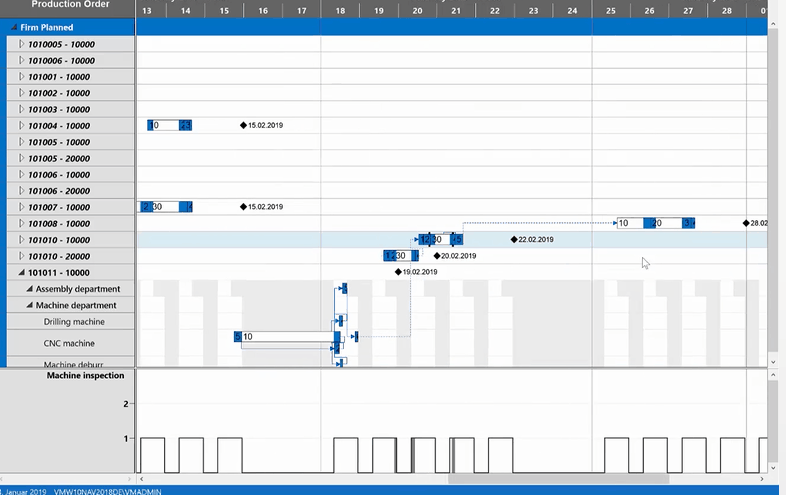This screenshot has height=495, width=786.
Task: Click the 19.02.2019 milestone diamond
Action: tap(398, 272)
